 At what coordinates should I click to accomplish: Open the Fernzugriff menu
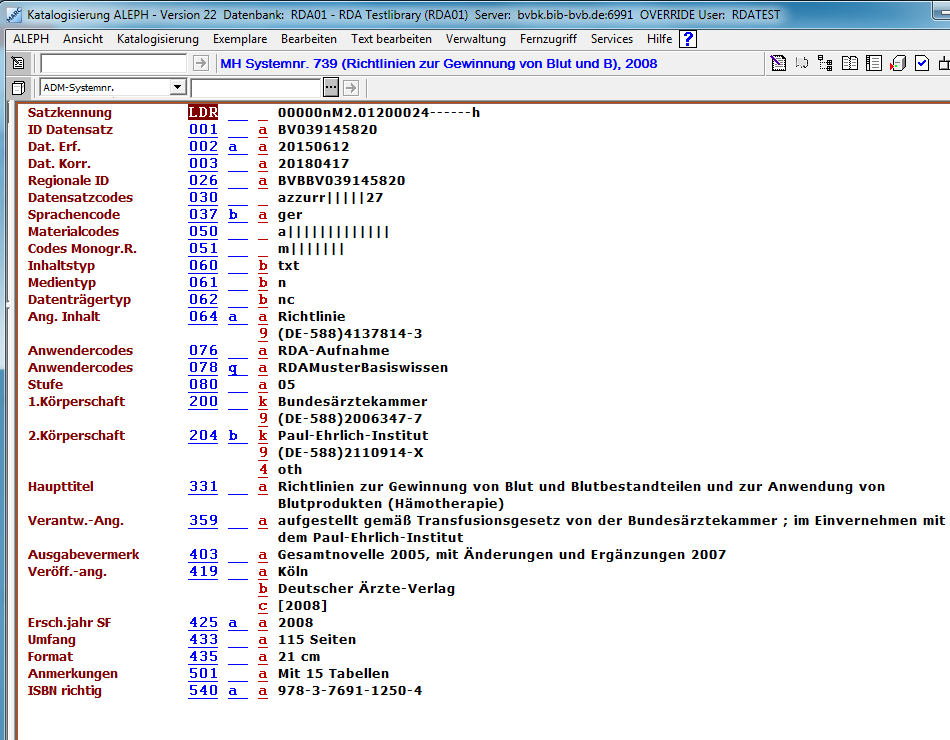pos(548,39)
